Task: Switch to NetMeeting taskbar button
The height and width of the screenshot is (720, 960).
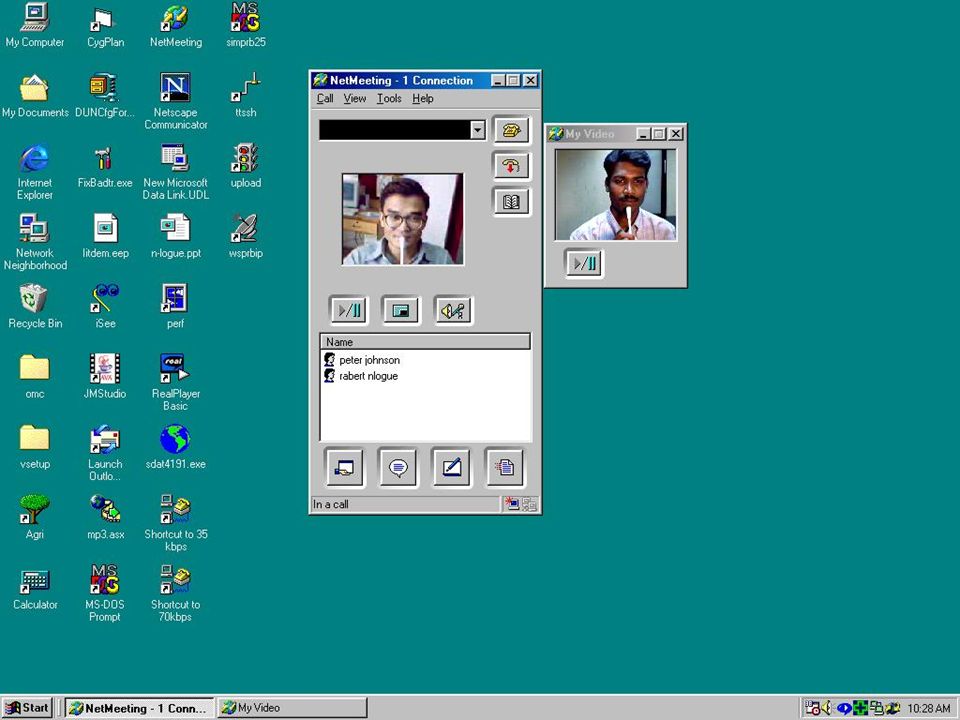Action: (x=140, y=708)
